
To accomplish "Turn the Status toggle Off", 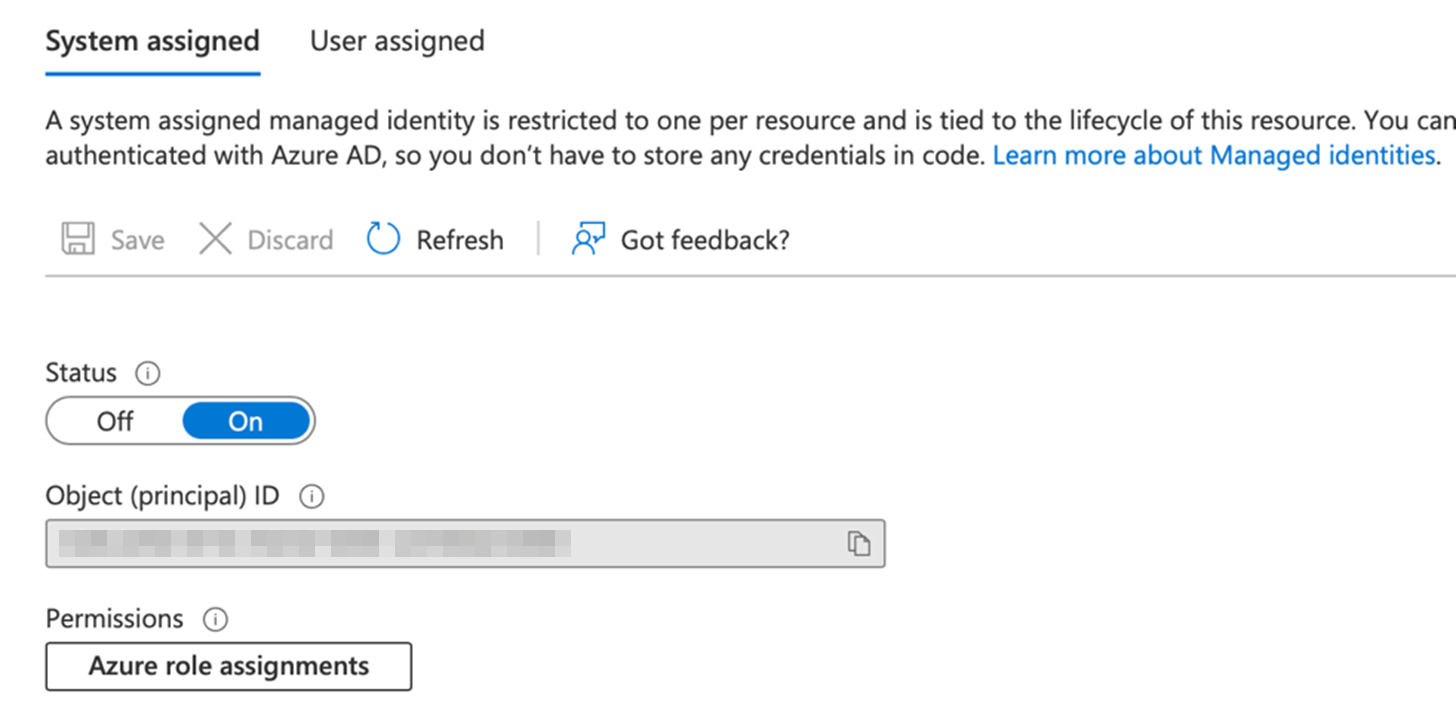I will point(115,422).
